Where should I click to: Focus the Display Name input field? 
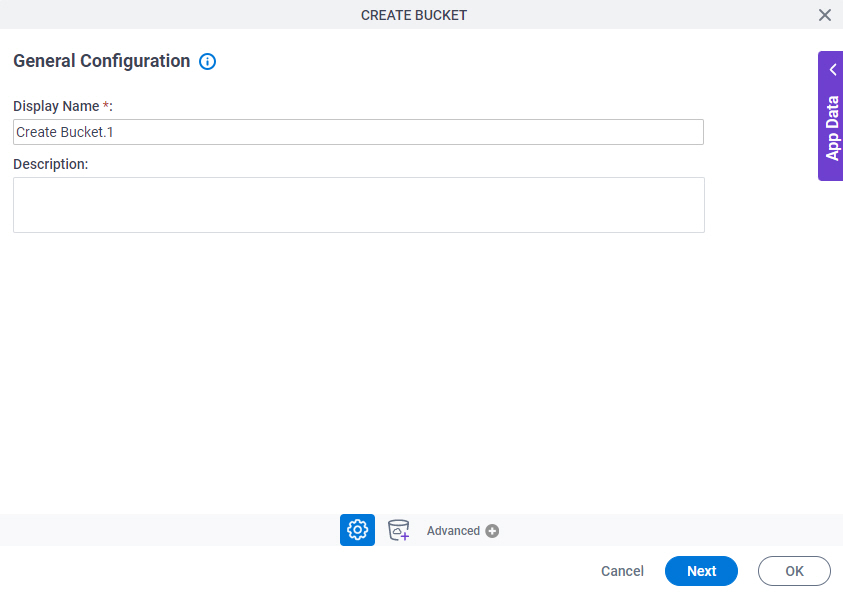pos(358,131)
